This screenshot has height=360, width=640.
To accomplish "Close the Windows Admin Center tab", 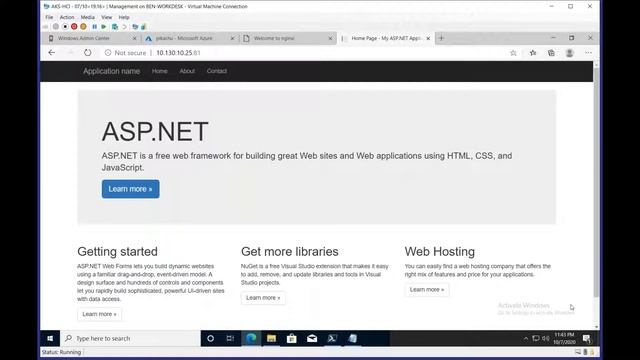I will click(x=134, y=38).
